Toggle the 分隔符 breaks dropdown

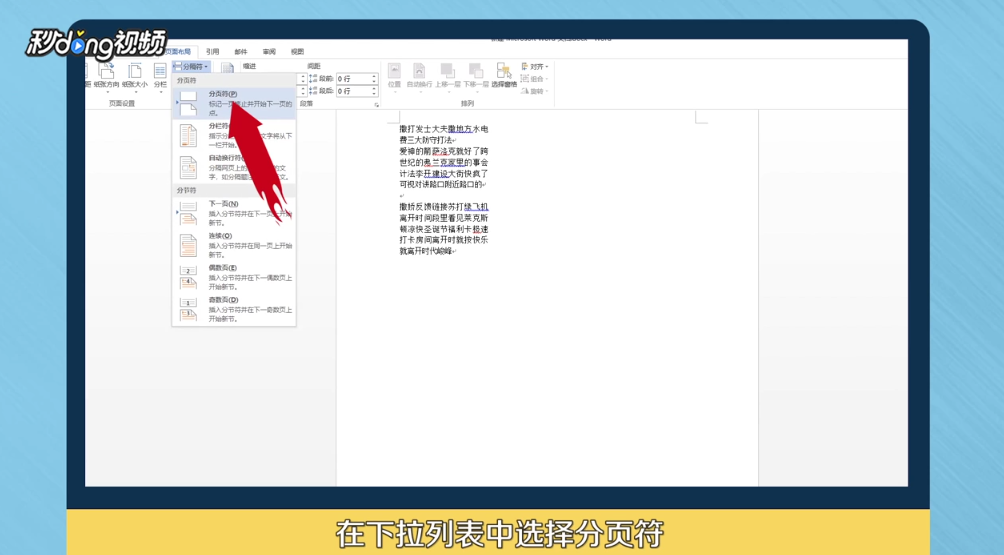(x=191, y=67)
